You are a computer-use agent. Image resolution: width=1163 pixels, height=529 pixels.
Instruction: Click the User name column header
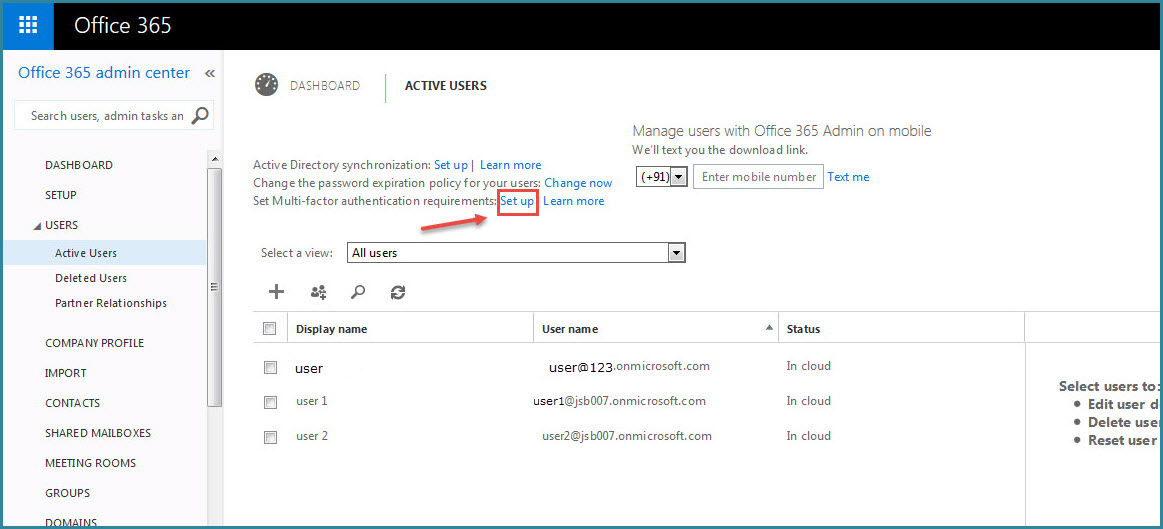(x=570, y=329)
